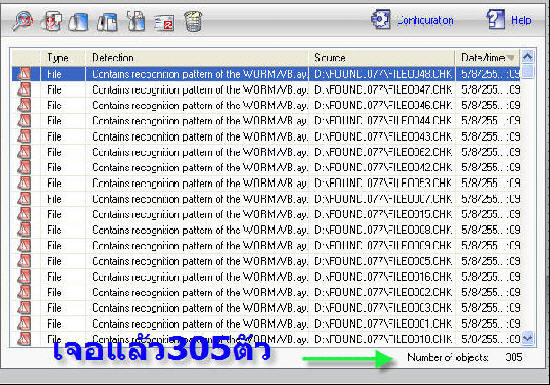Screen dimensions: 550x385
Task: Click the warning icon of the FILE0001.CHK row
Action: pyautogui.click(x=24, y=323)
